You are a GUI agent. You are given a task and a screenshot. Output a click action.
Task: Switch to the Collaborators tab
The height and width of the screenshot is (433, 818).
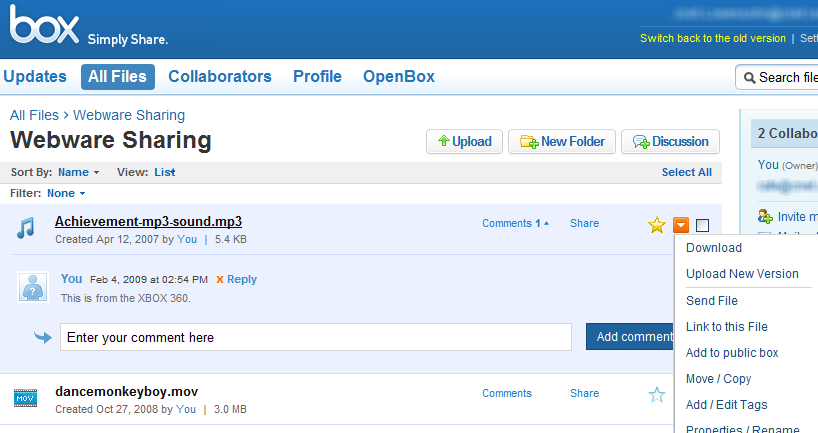(219, 77)
